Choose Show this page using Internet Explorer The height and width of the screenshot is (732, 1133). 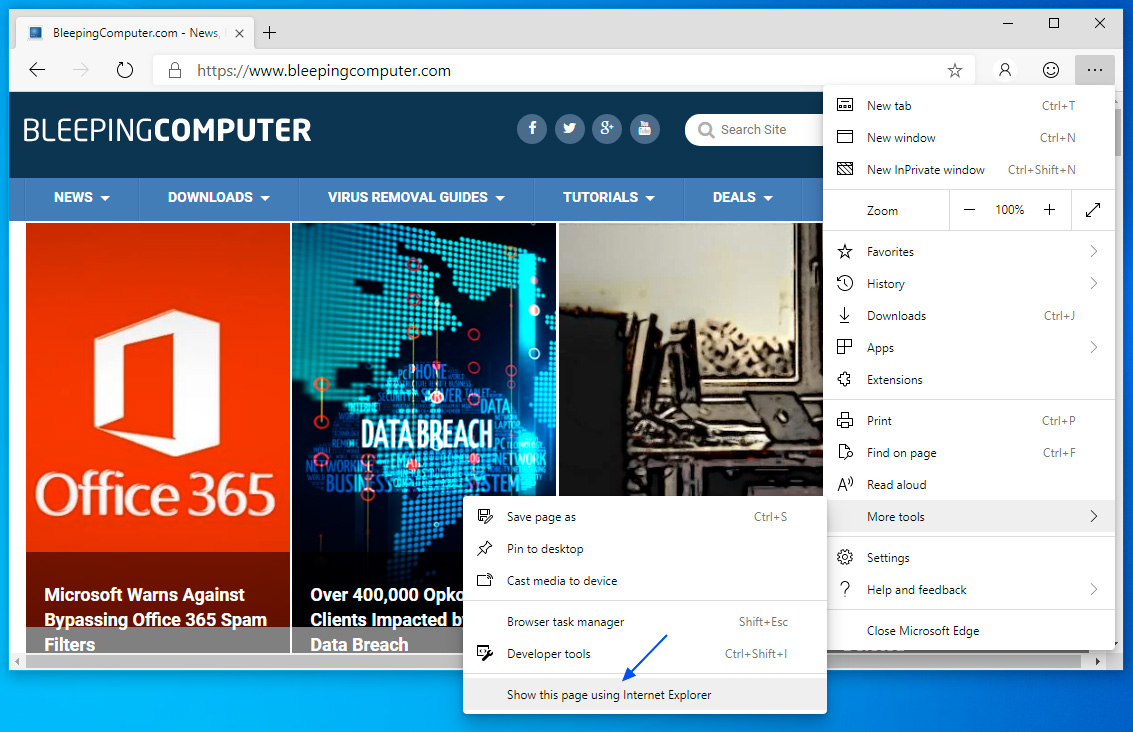[x=645, y=694]
